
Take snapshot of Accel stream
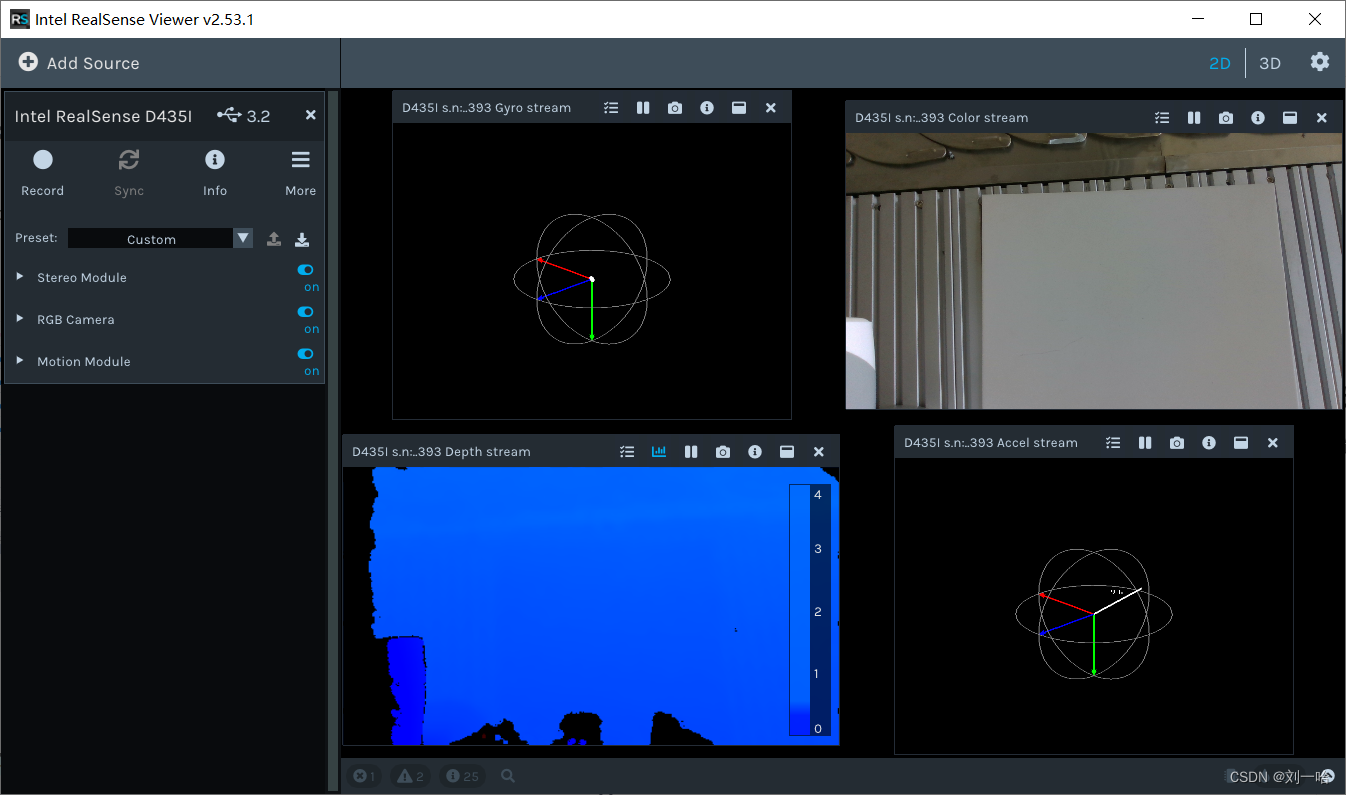(1177, 443)
